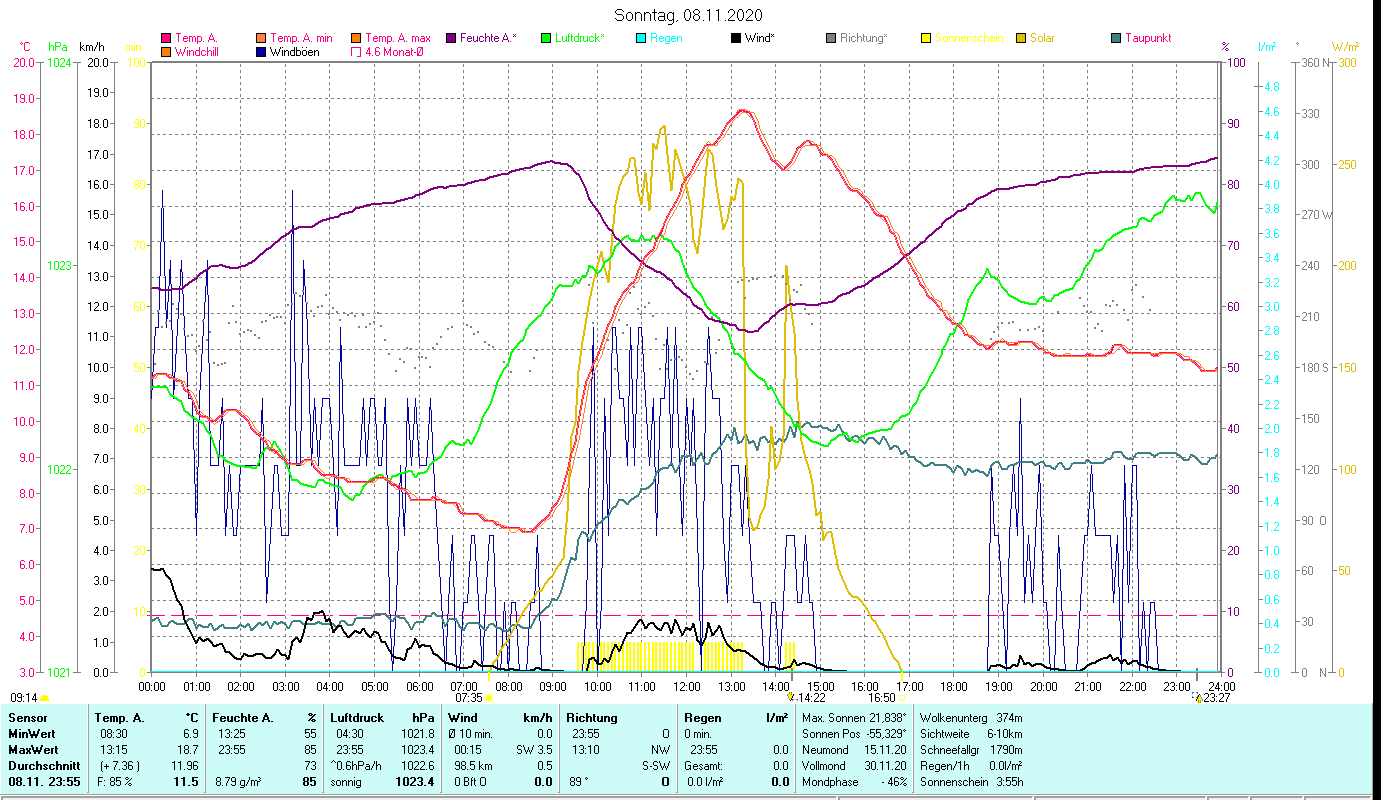Viewport: 1381px width, 800px height.
Task: Select the chart title Sonntag, 08.11.2020
Action: pyautogui.click(x=690, y=15)
